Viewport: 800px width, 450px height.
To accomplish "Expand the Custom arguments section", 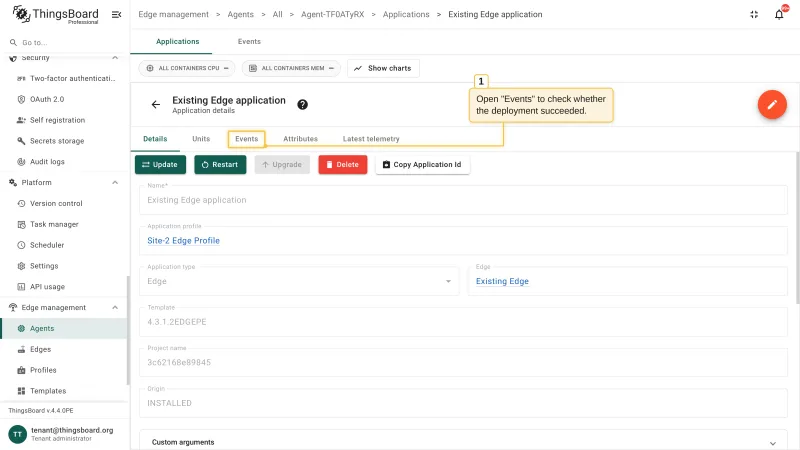I will (x=463, y=442).
